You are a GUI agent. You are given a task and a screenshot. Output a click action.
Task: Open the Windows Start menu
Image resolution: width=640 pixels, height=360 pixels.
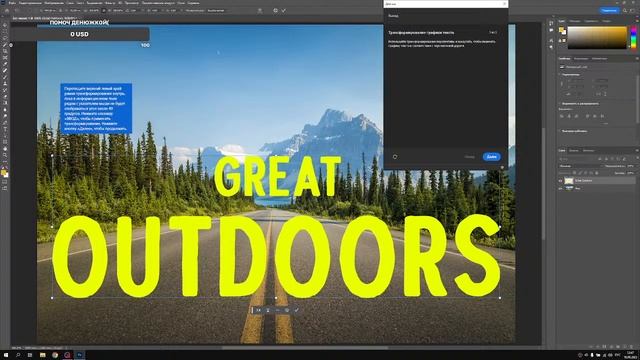[5, 355]
